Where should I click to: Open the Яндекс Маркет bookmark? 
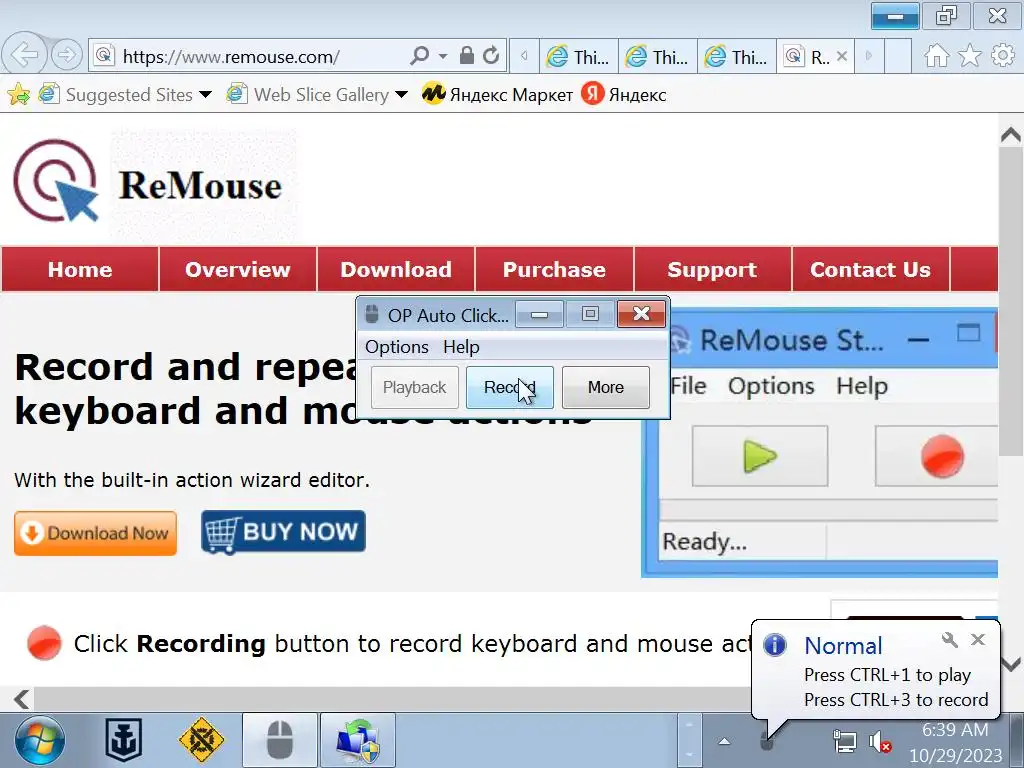[497, 95]
